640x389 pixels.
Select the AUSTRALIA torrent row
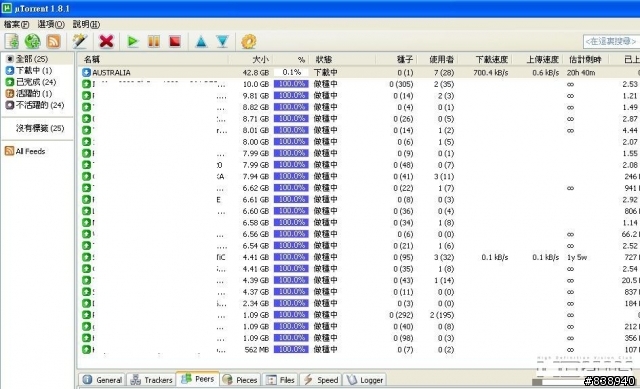pos(359,72)
